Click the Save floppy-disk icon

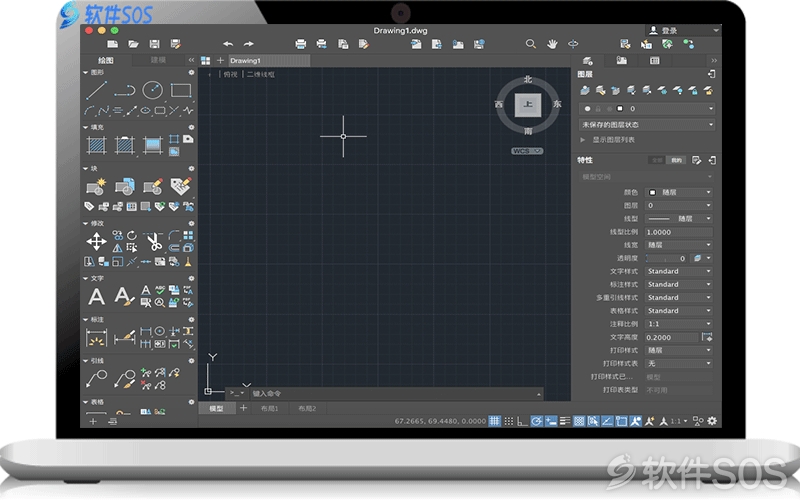(x=154, y=44)
